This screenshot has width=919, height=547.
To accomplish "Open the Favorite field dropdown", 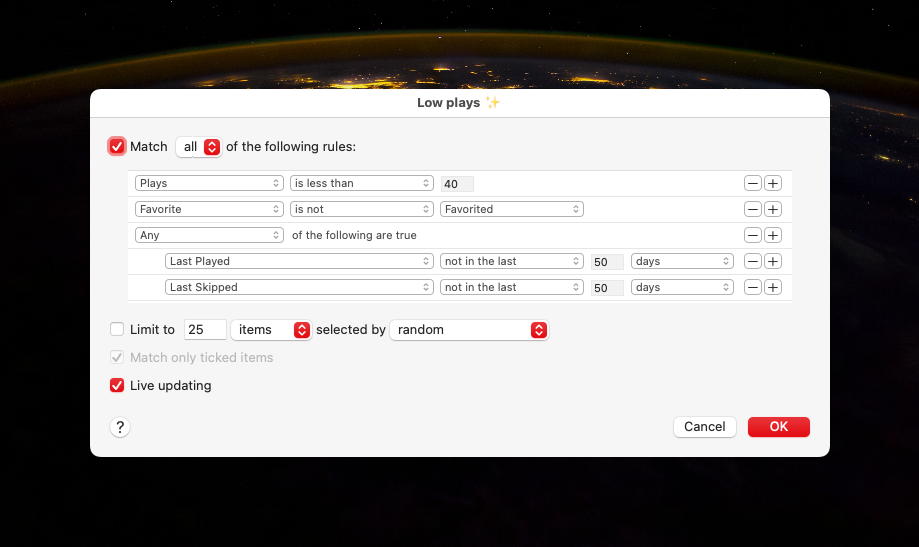I will (x=209, y=209).
